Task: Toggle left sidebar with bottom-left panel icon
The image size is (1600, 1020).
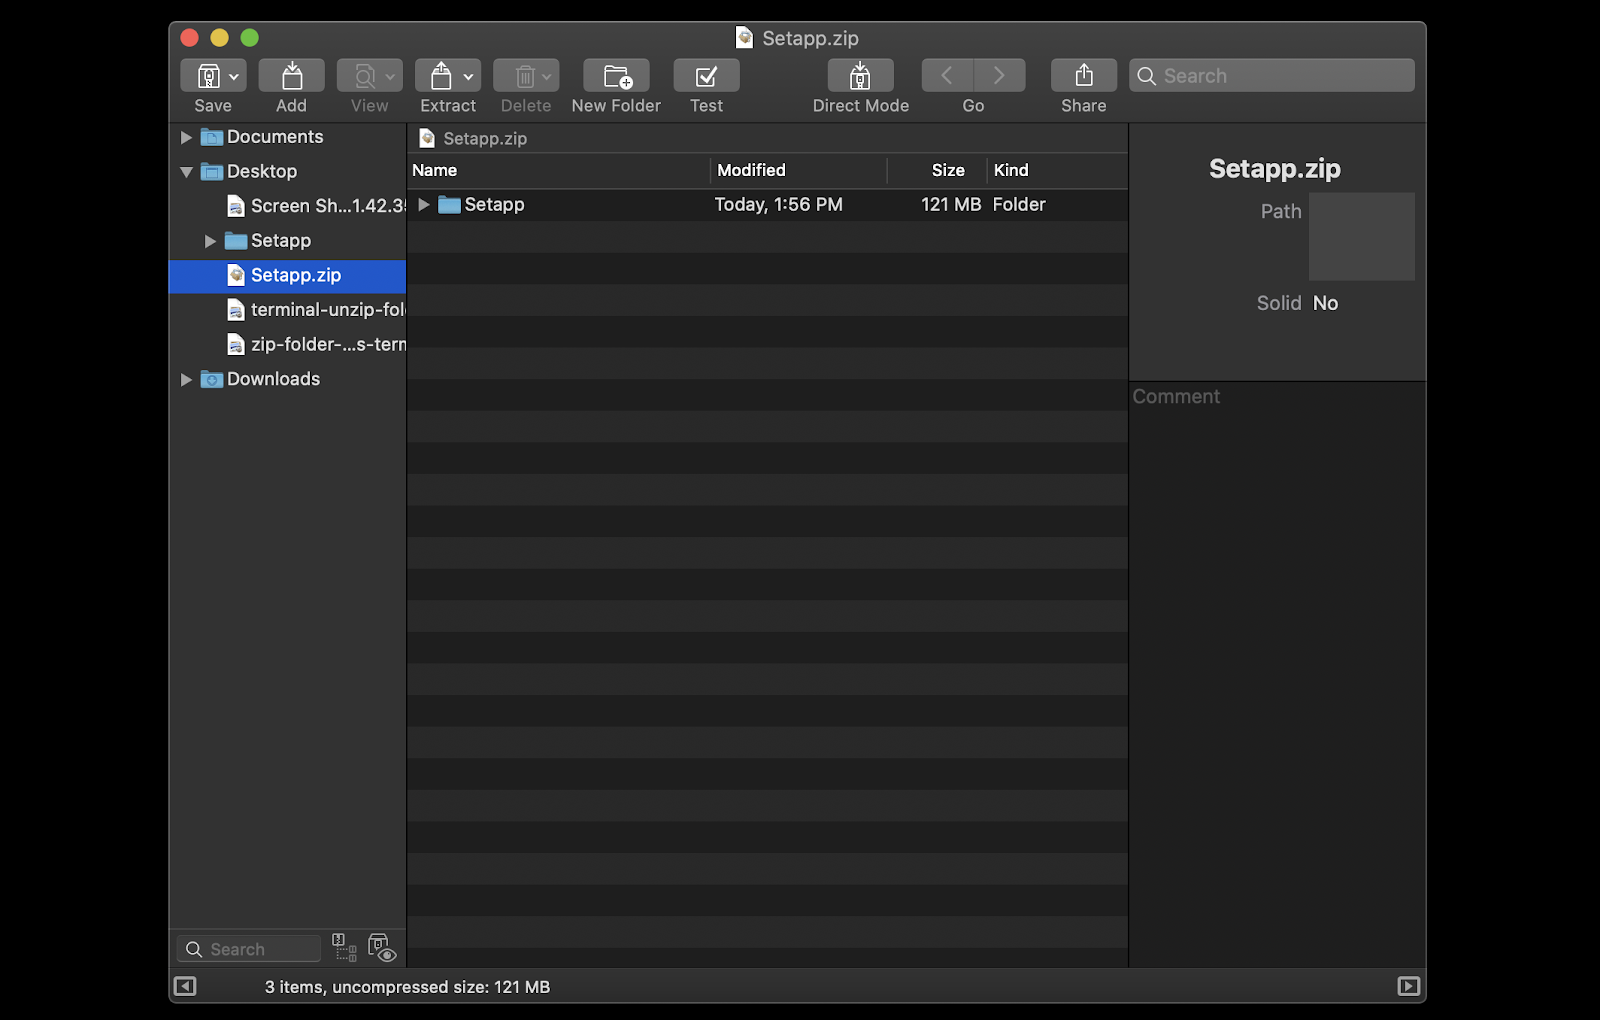Action: pos(185,987)
